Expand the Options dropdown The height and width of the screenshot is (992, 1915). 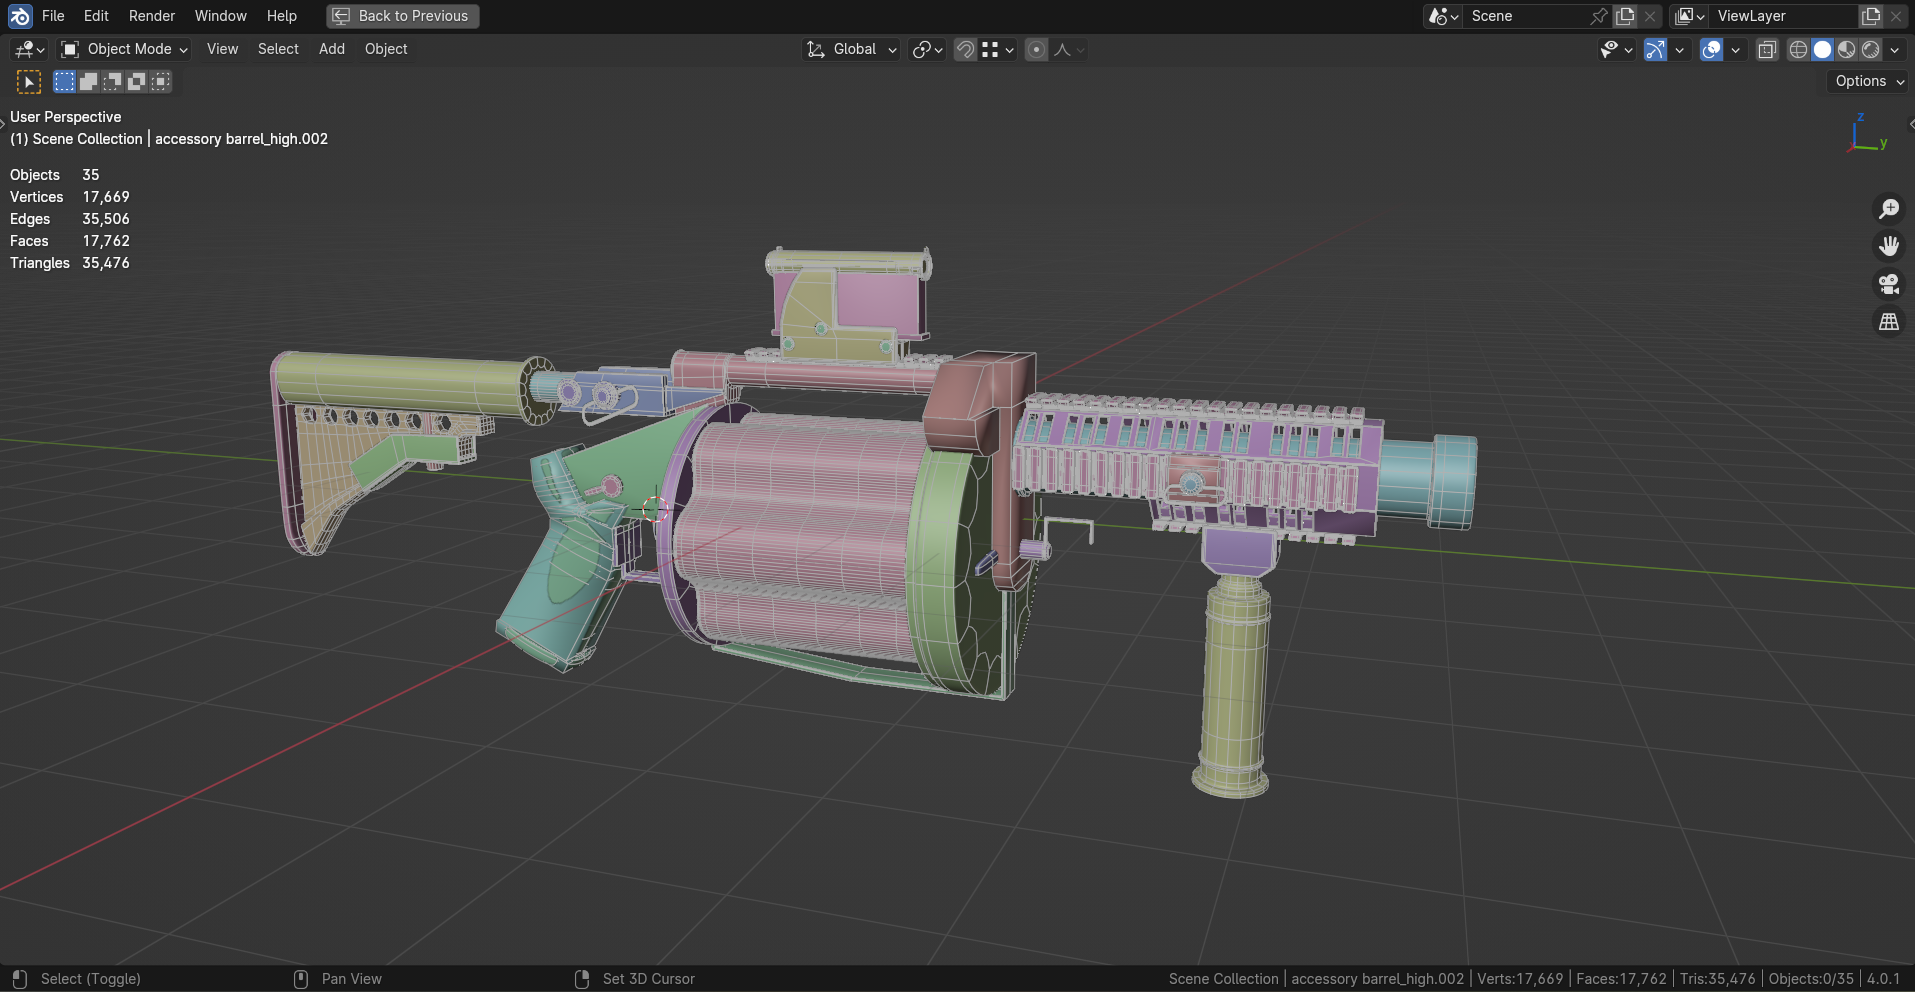1868,81
